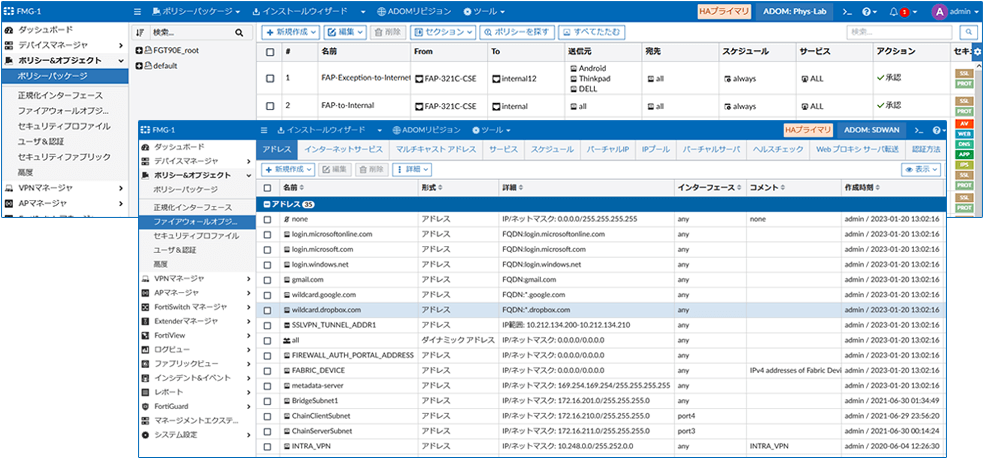Switch to インターネットサービス tab
This screenshot has height=472, width=1000.
point(343,149)
